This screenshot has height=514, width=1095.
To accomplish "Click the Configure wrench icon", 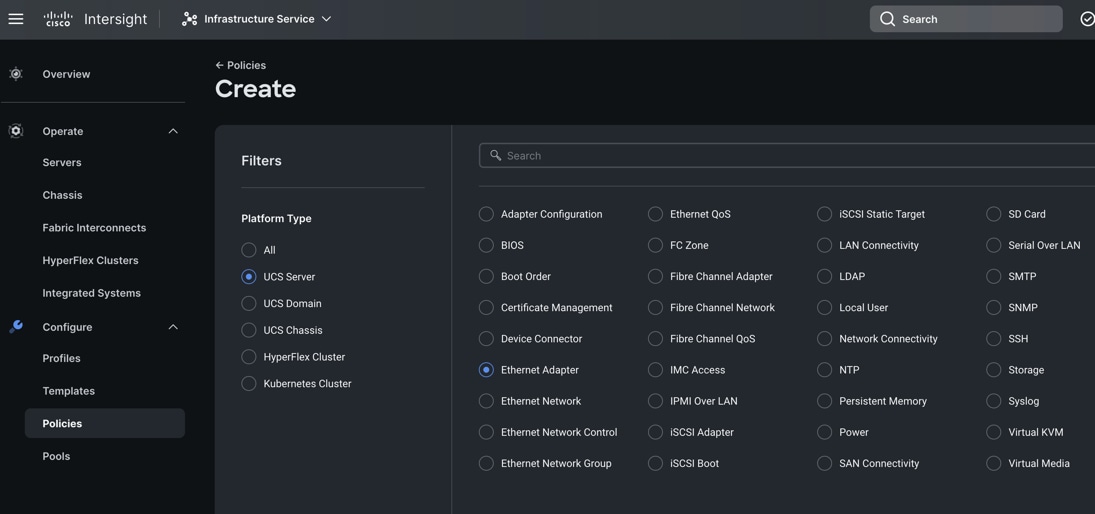I will [16, 327].
